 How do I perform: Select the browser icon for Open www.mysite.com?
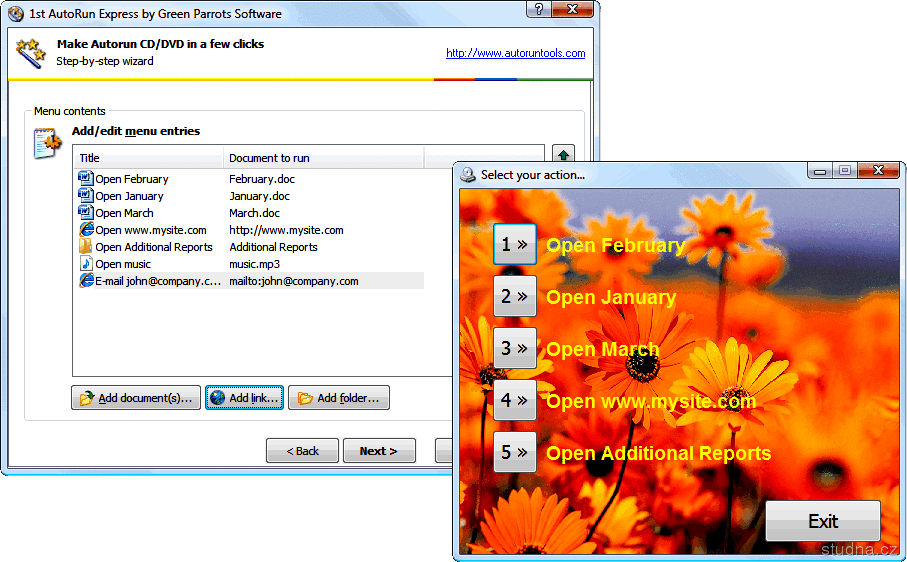[85, 230]
